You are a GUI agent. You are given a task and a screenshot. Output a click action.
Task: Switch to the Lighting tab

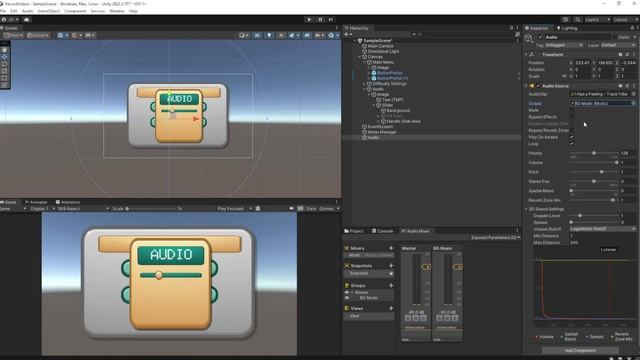pyautogui.click(x=567, y=28)
